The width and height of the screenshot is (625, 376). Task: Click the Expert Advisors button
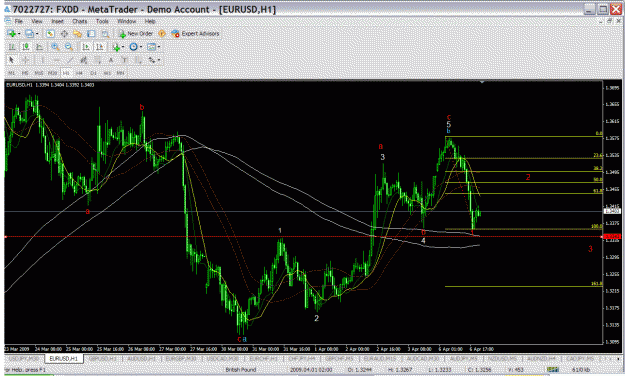tap(195, 33)
